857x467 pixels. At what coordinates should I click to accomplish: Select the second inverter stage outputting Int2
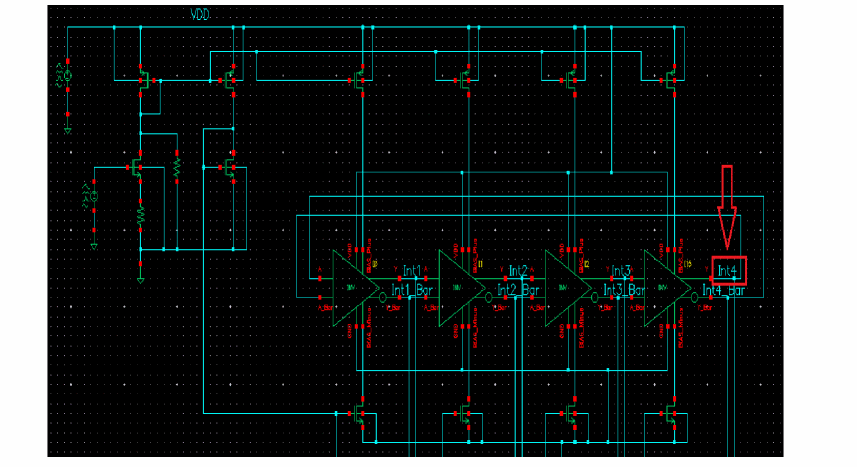[x=463, y=288]
